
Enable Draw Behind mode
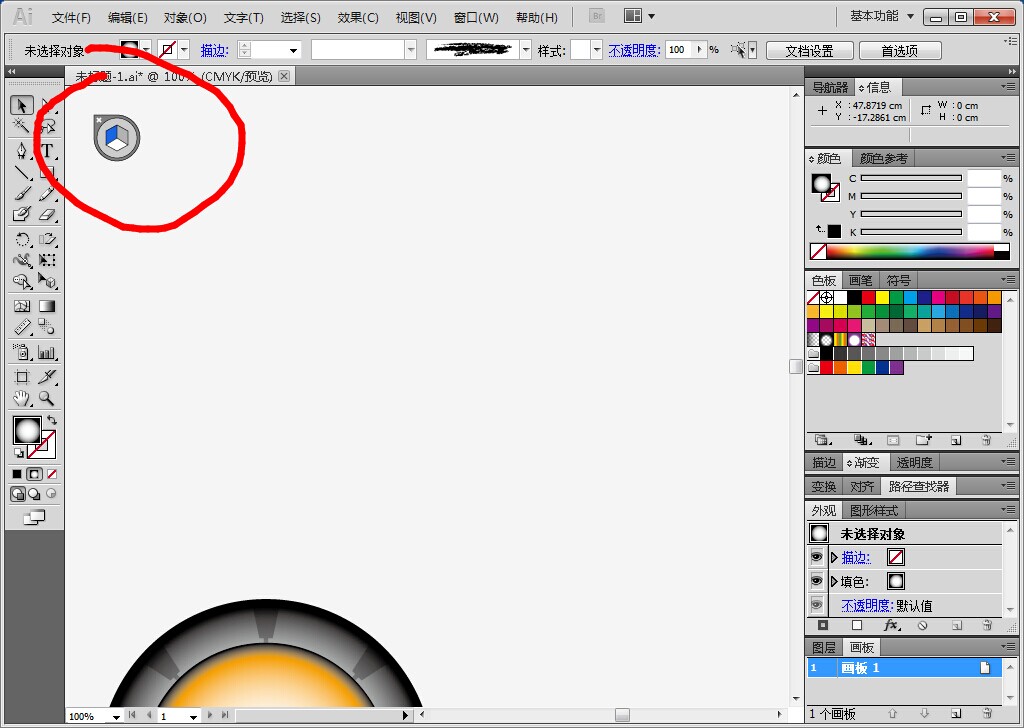(x=34, y=494)
